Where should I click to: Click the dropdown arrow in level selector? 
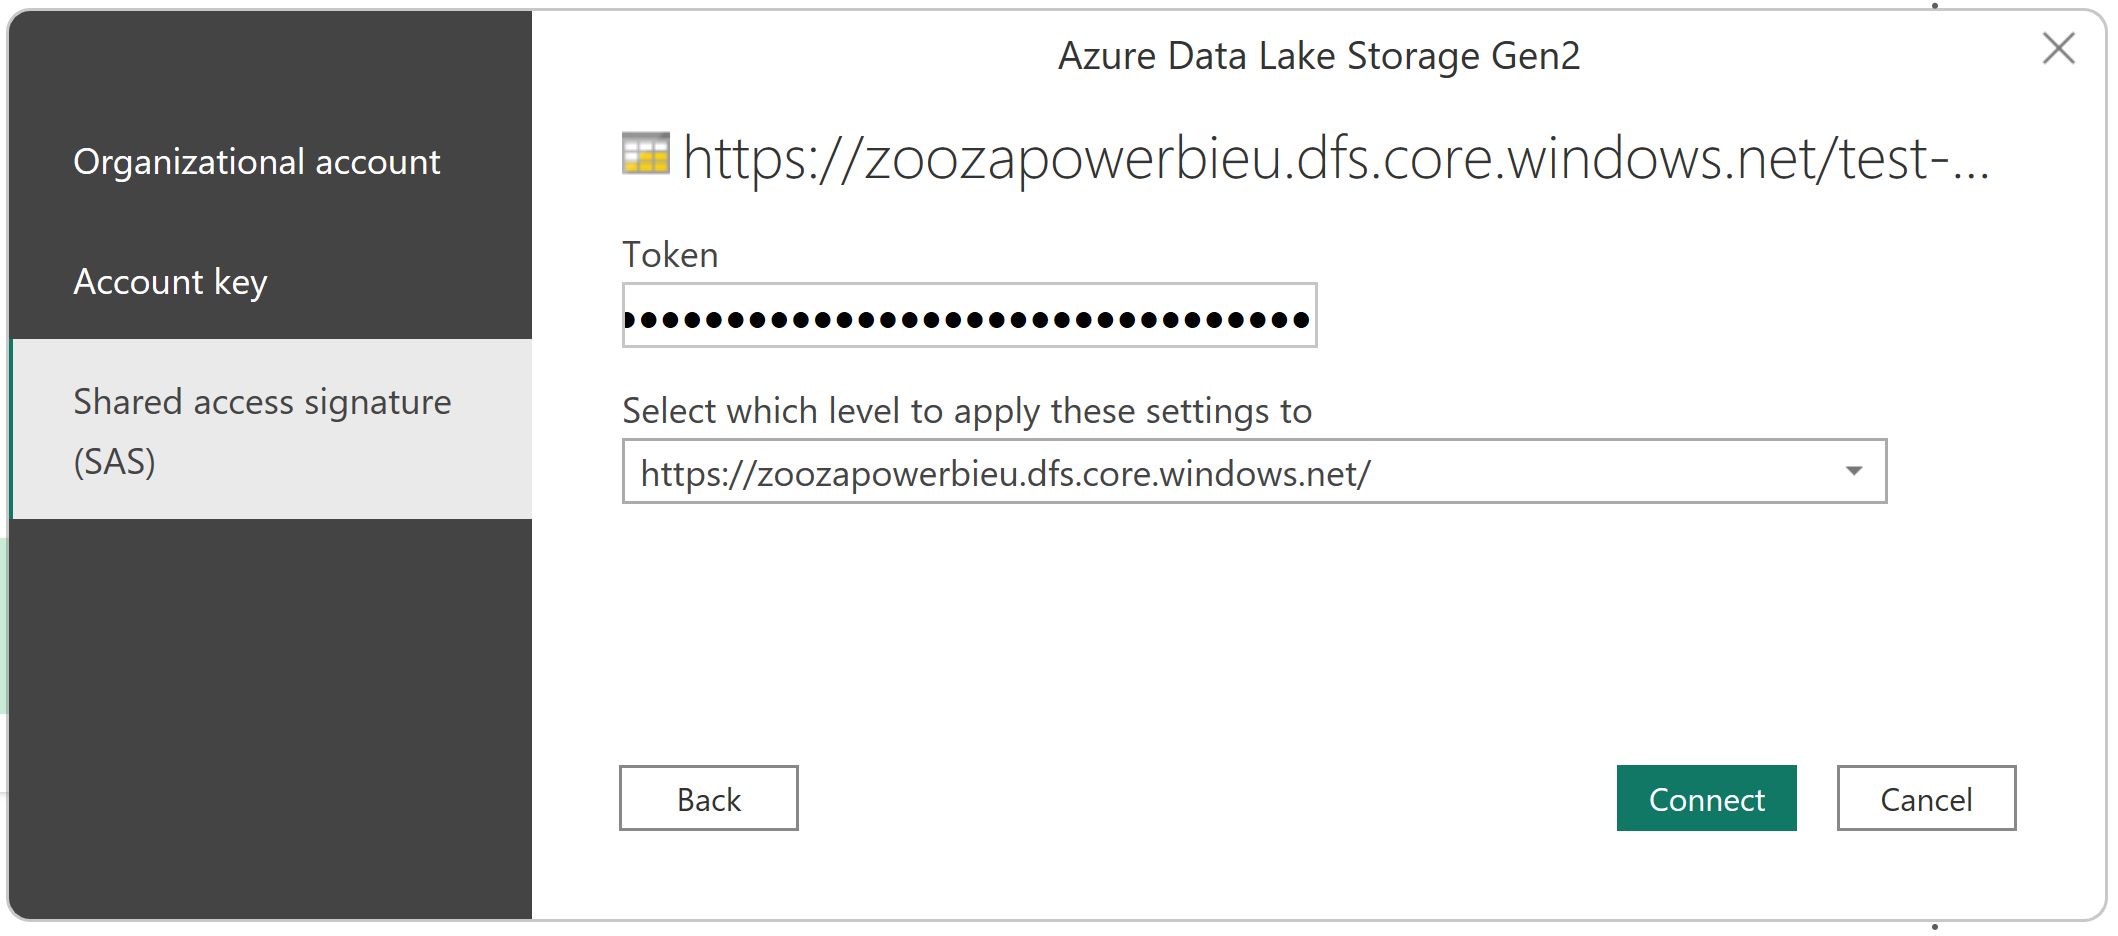pos(1853,471)
